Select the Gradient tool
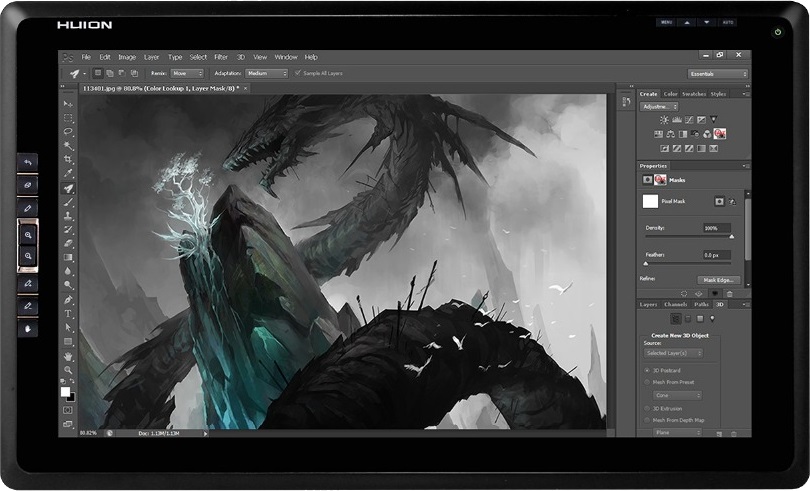 click(x=68, y=257)
